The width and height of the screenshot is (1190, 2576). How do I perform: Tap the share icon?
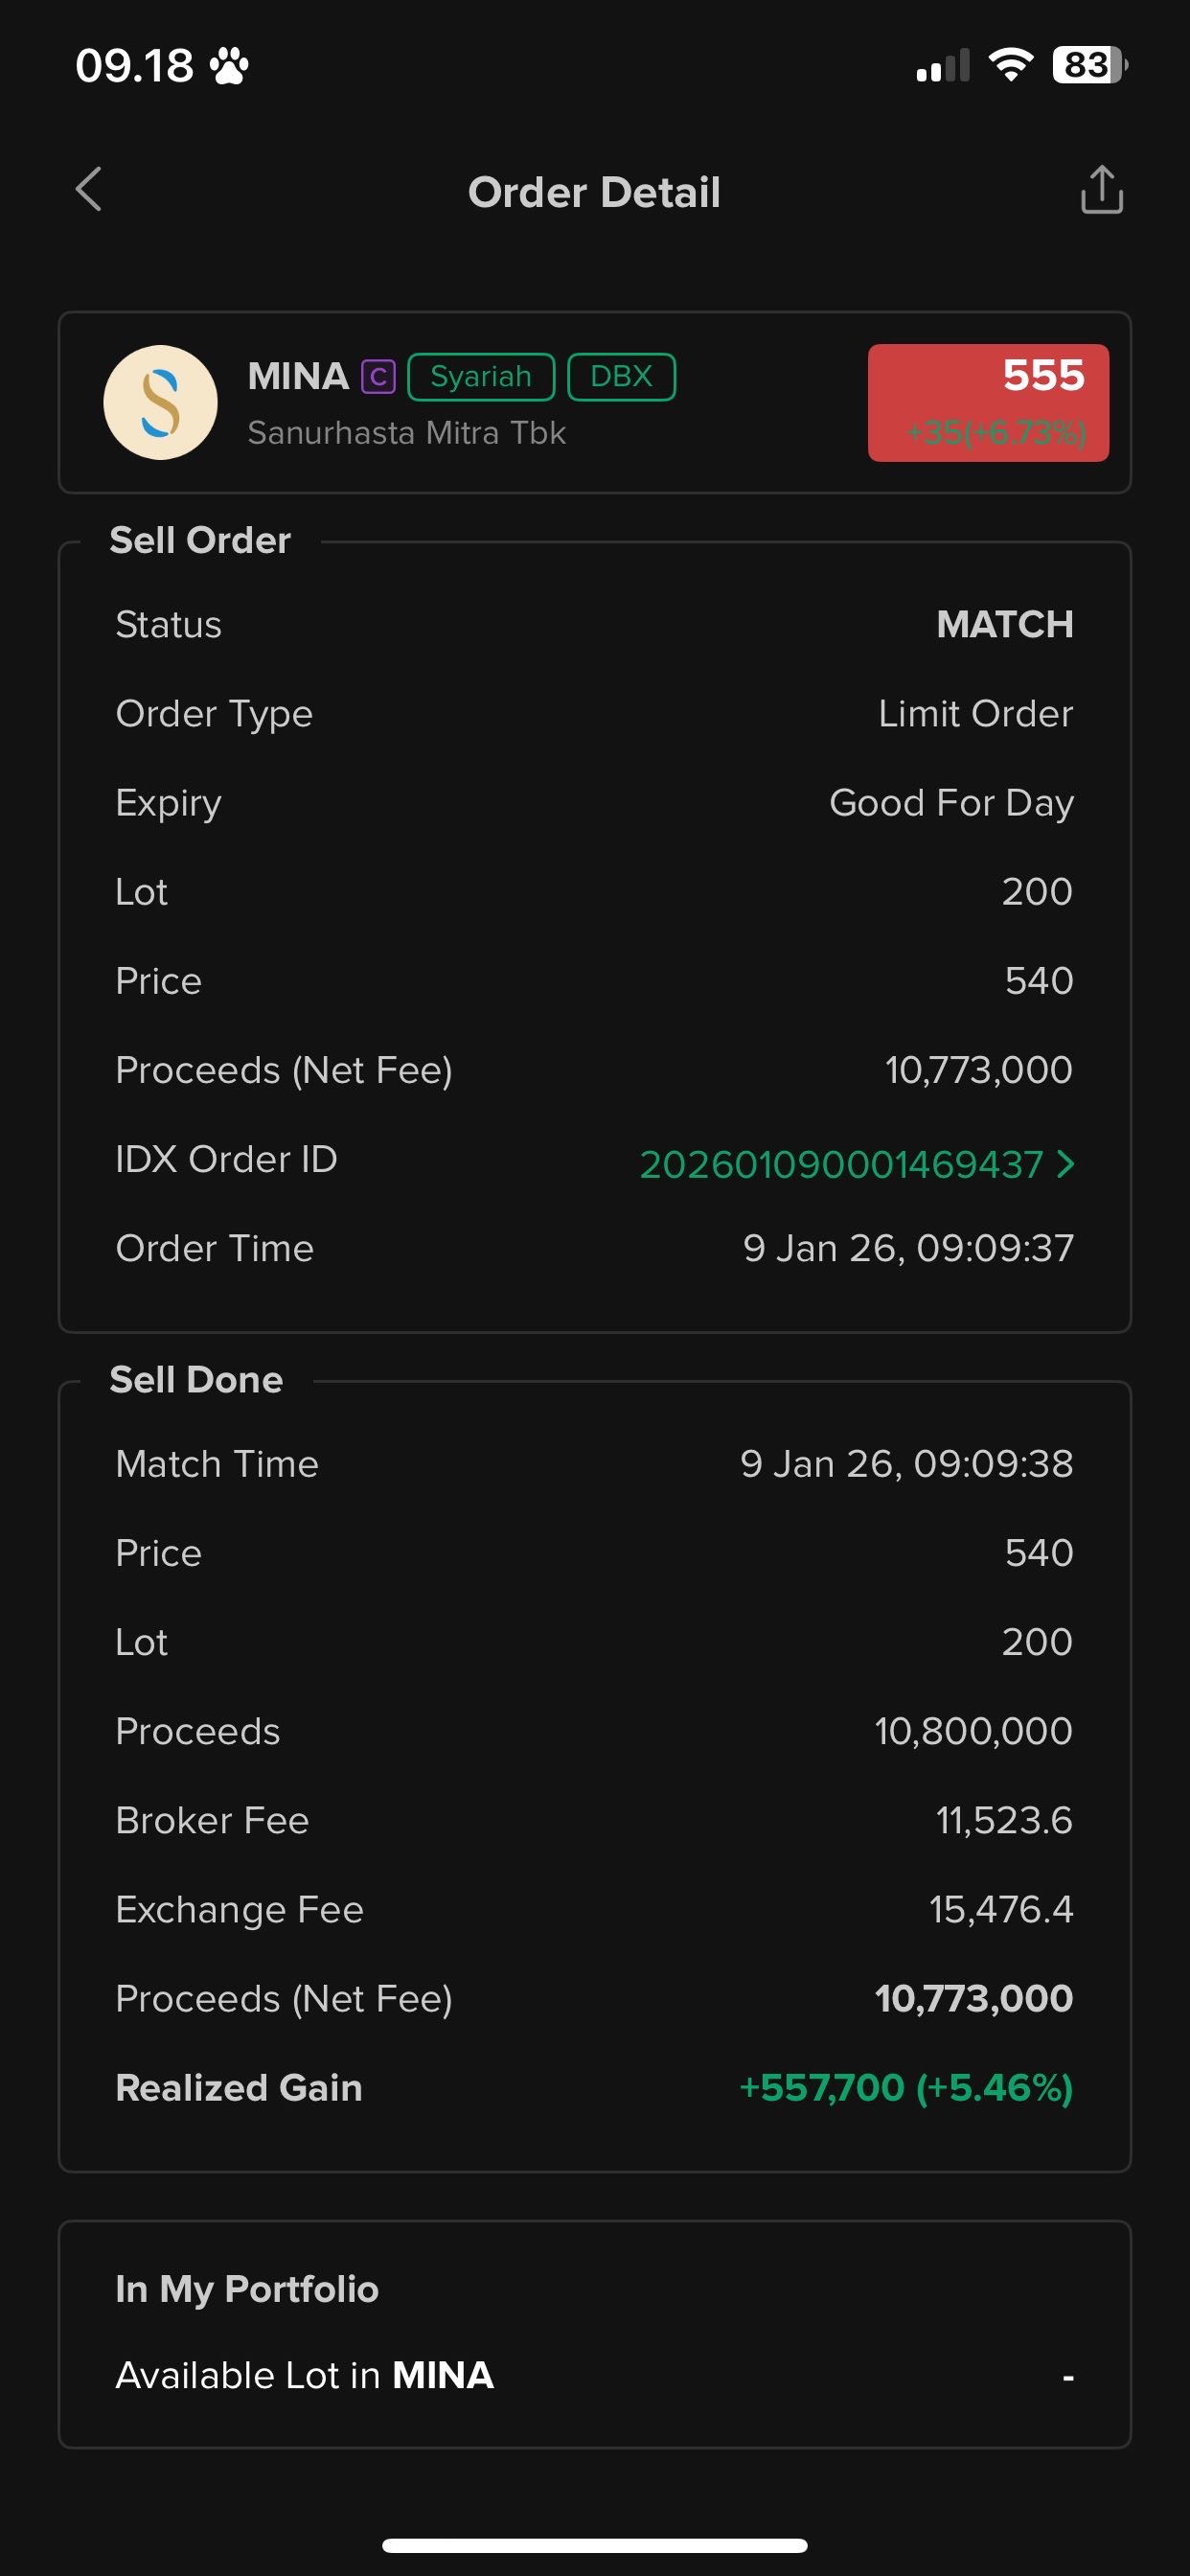point(1101,190)
